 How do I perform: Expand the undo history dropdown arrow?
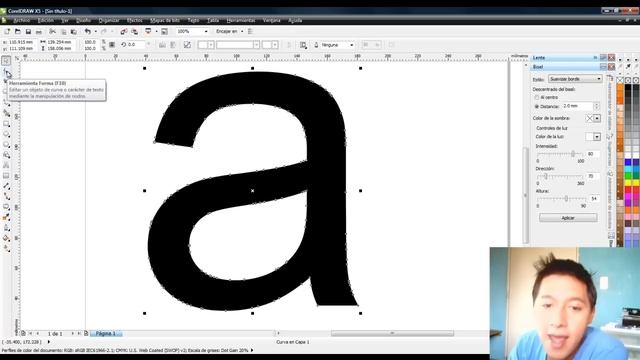tap(96, 31)
